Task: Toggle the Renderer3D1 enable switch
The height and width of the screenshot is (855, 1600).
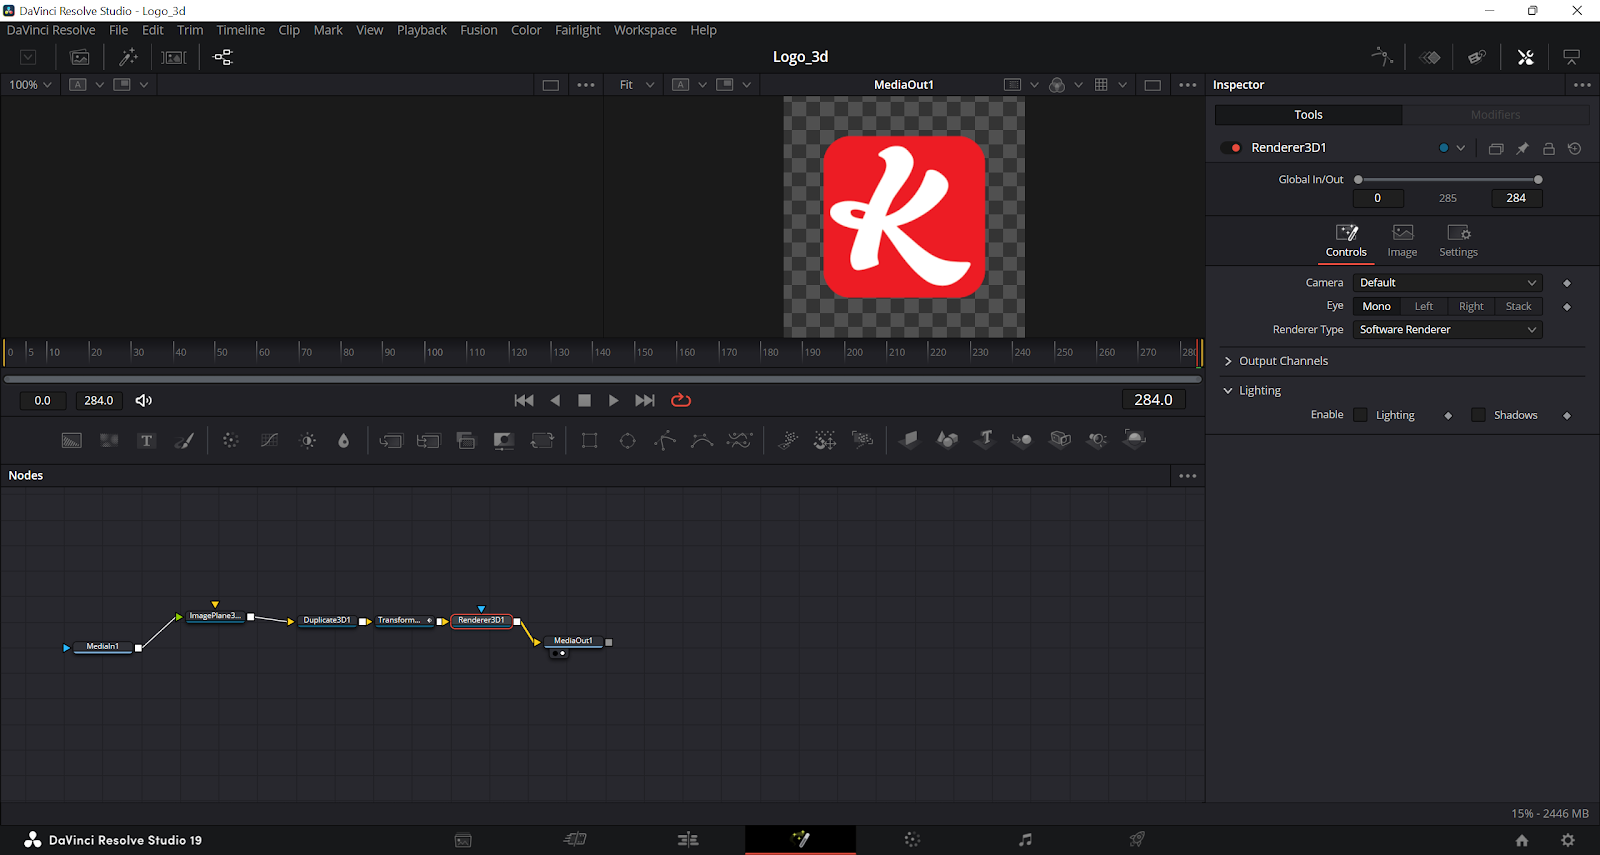Action: click(x=1231, y=148)
